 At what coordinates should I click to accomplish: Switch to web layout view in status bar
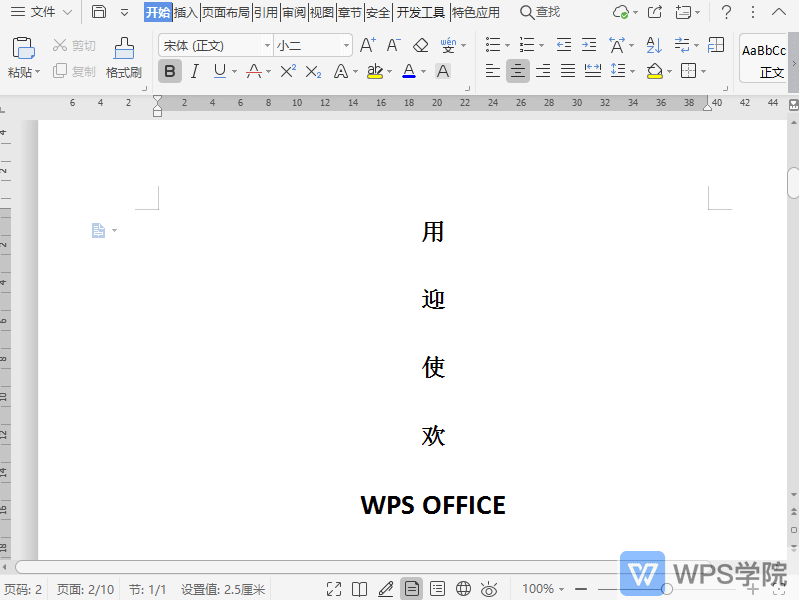(464, 589)
